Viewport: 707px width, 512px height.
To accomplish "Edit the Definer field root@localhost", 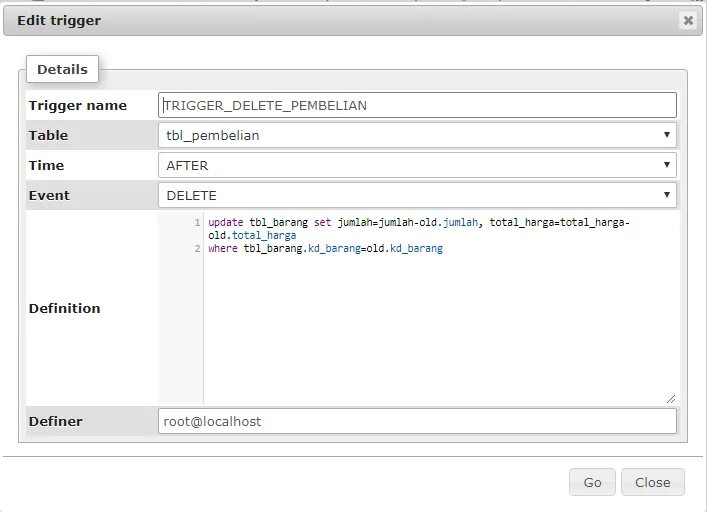I will point(417,421).
